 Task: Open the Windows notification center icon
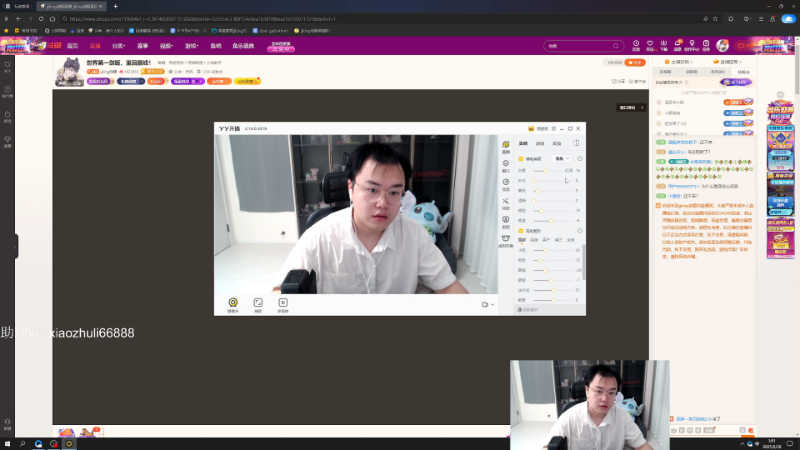tap(790, 444)
